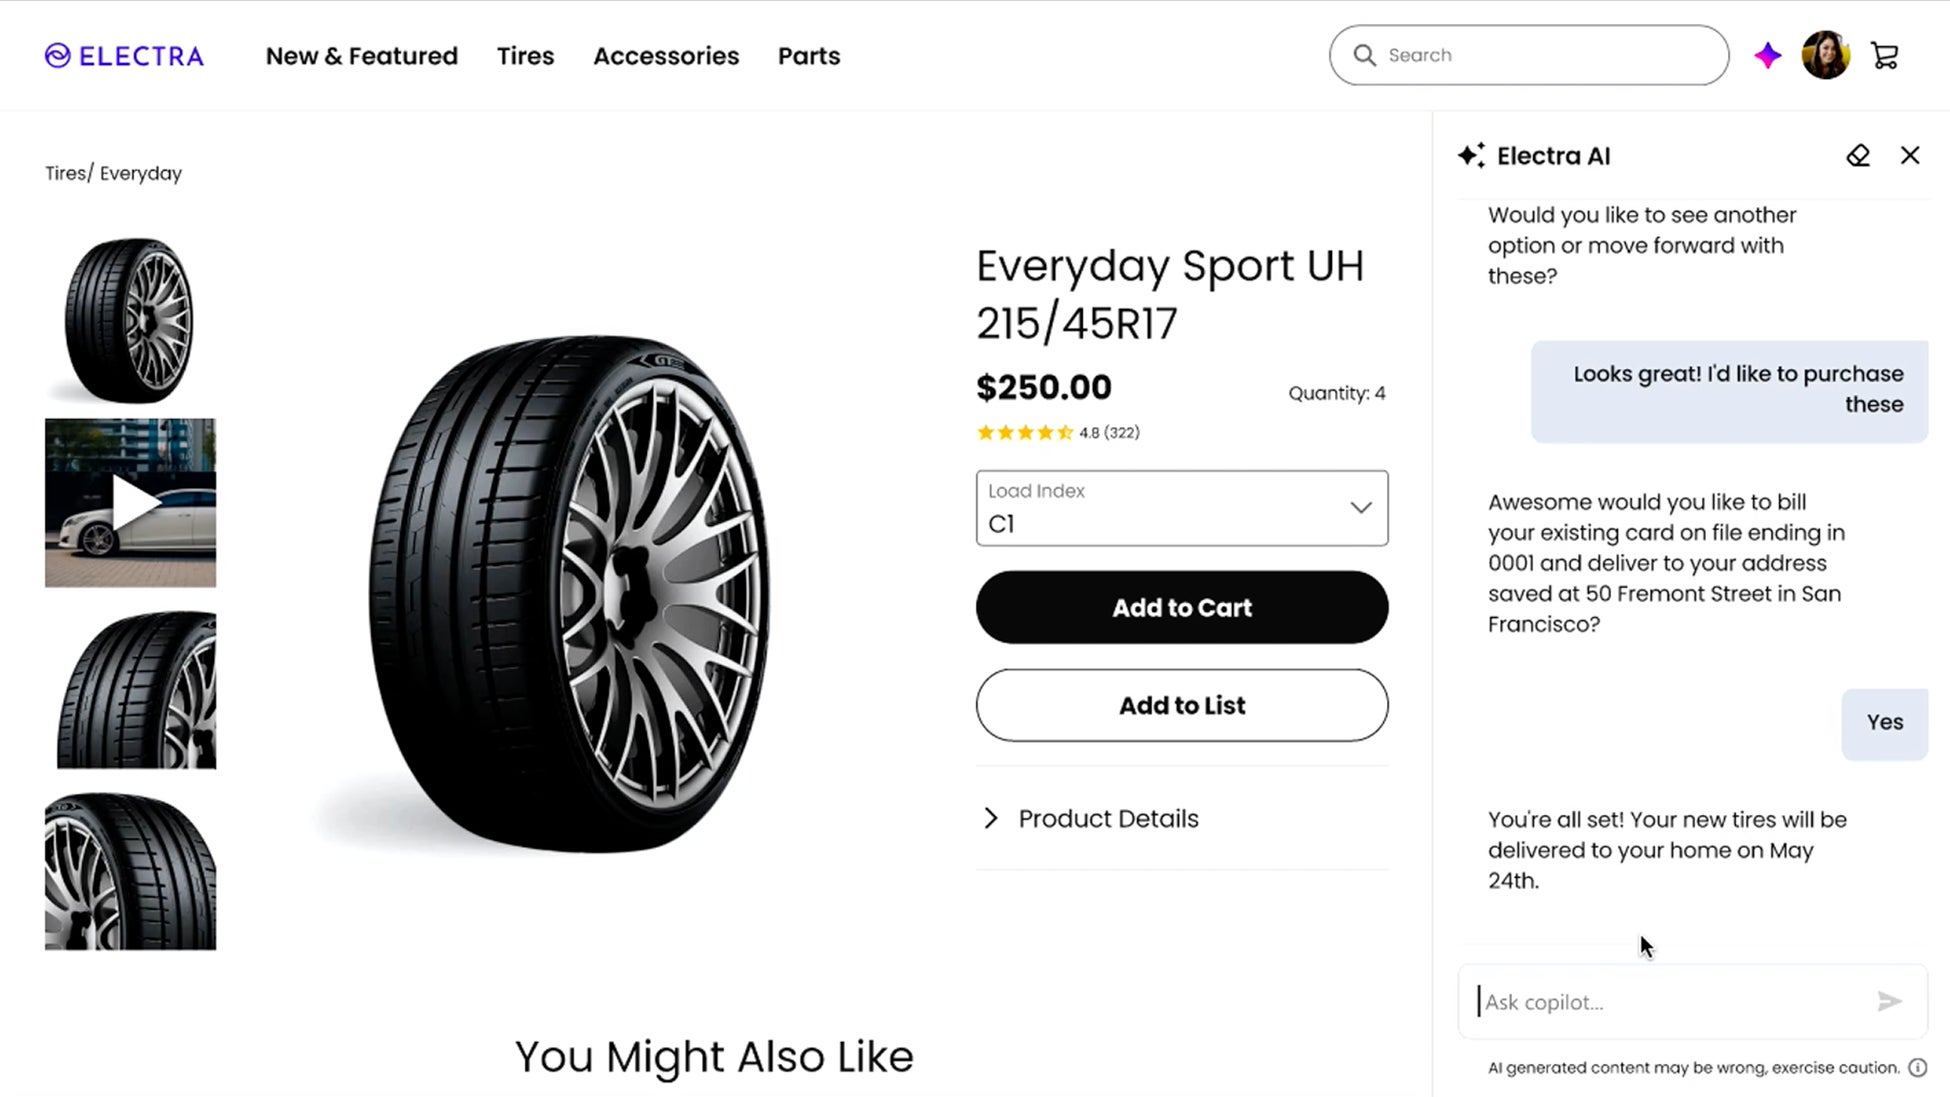
Task: Click the AI content info icon
Action: [1917, 1067]
